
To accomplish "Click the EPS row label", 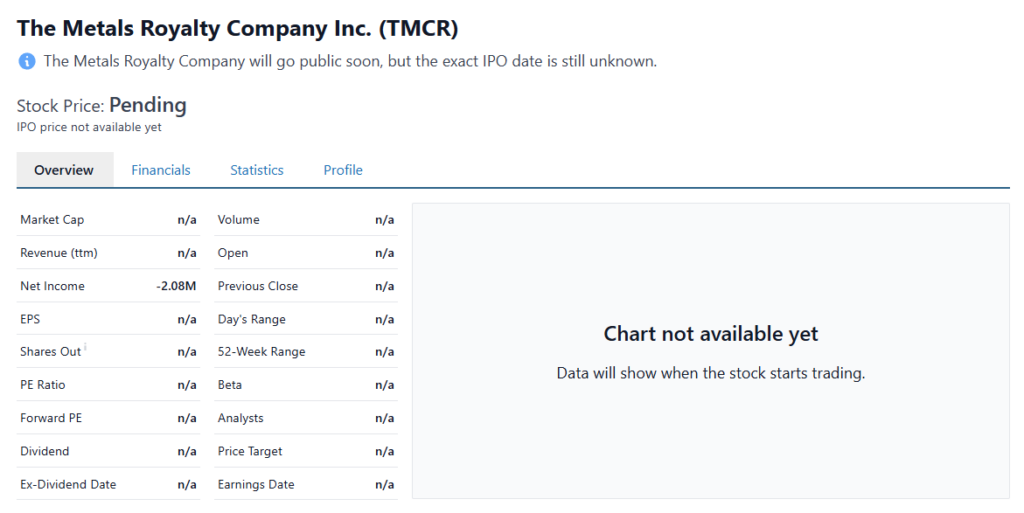I will coord(30,319).
